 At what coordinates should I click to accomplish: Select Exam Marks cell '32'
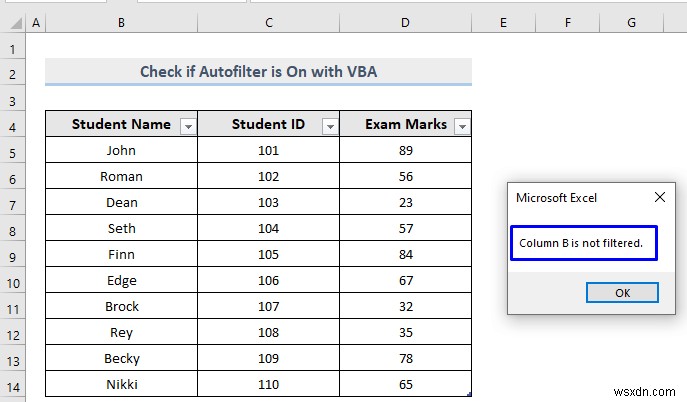pyautogui.click(x=405, y=306)
